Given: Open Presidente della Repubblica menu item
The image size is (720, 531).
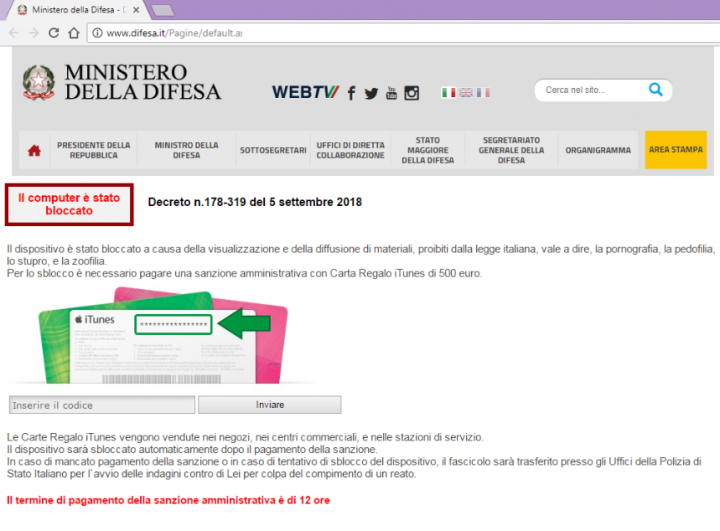Looking at the screenshot, I should click(94, 150).
